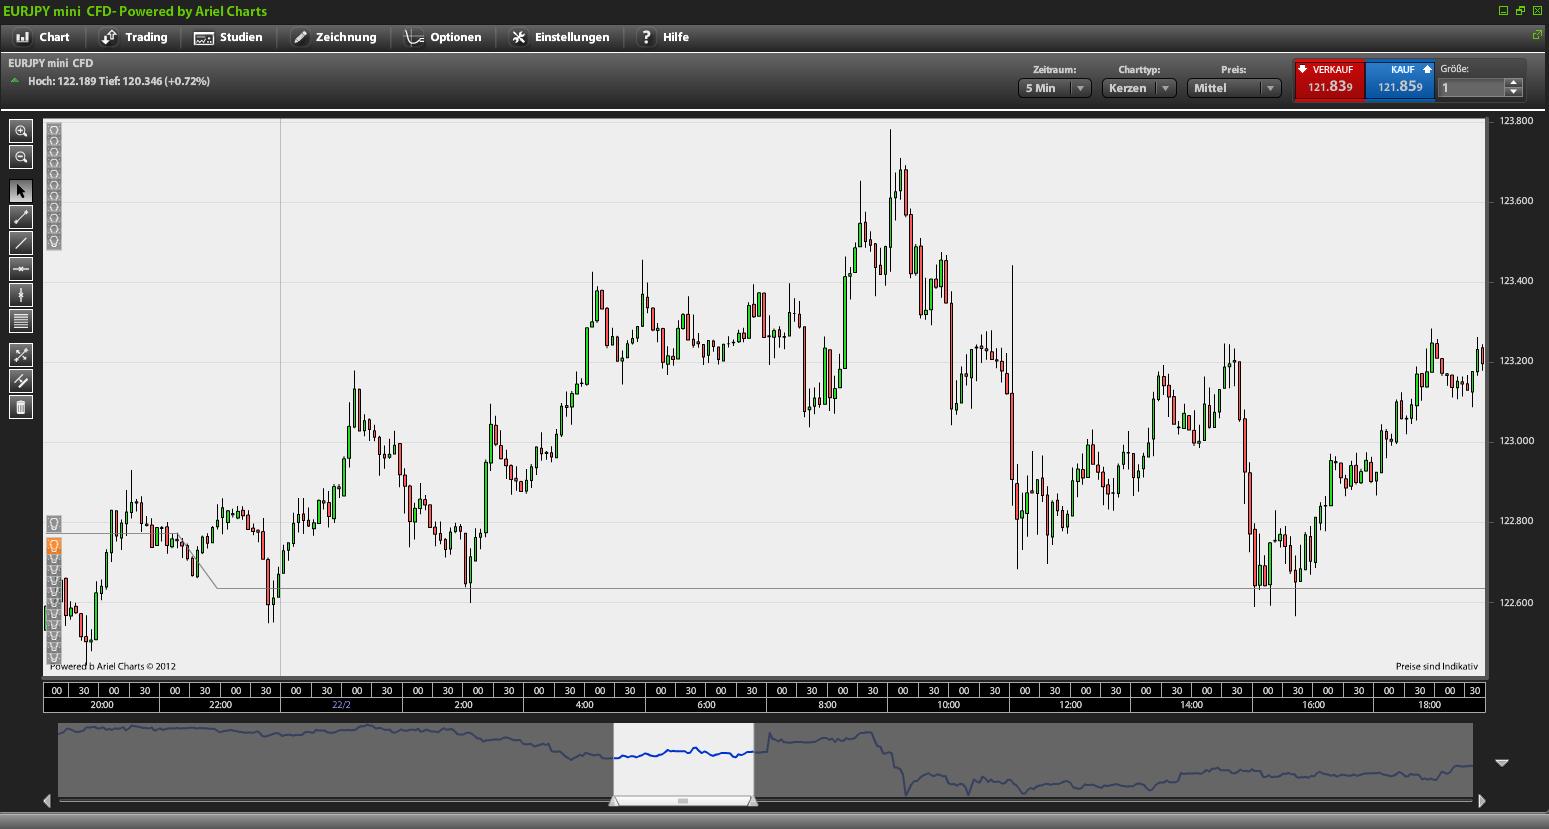Click the blue KAUF buy button
Screen dimensions: 1549x829
(1399, 80)
